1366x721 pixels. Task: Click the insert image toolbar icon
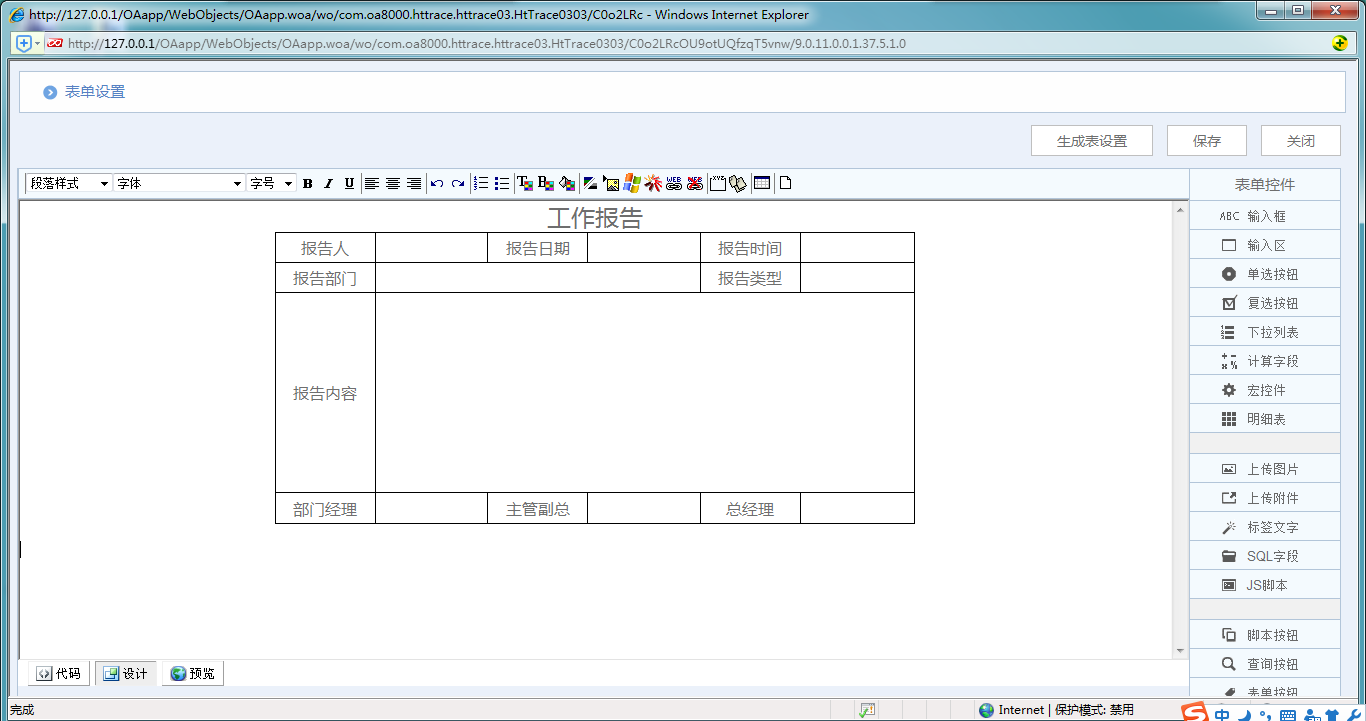611,184
